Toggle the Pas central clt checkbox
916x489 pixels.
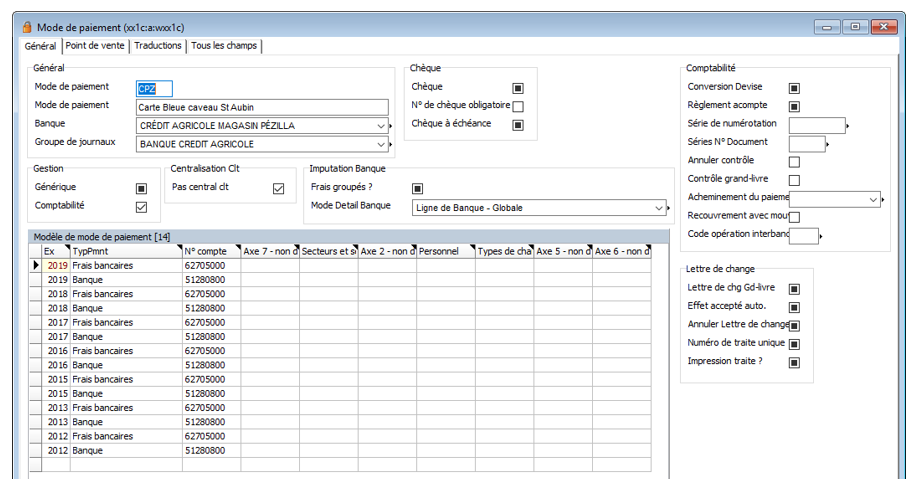[x=279, y=188]
